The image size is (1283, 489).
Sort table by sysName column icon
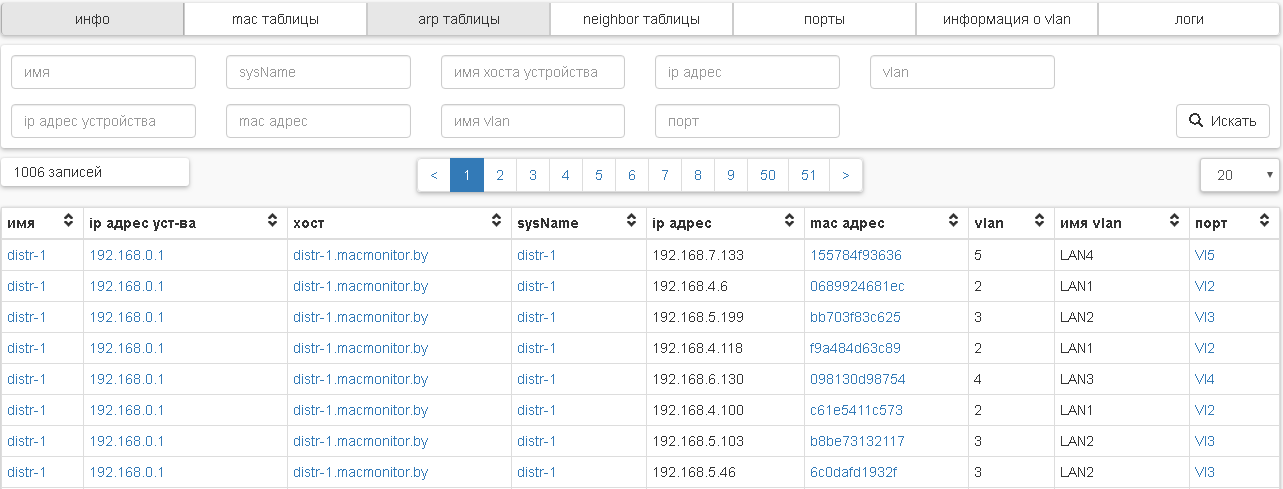(631, 222)
